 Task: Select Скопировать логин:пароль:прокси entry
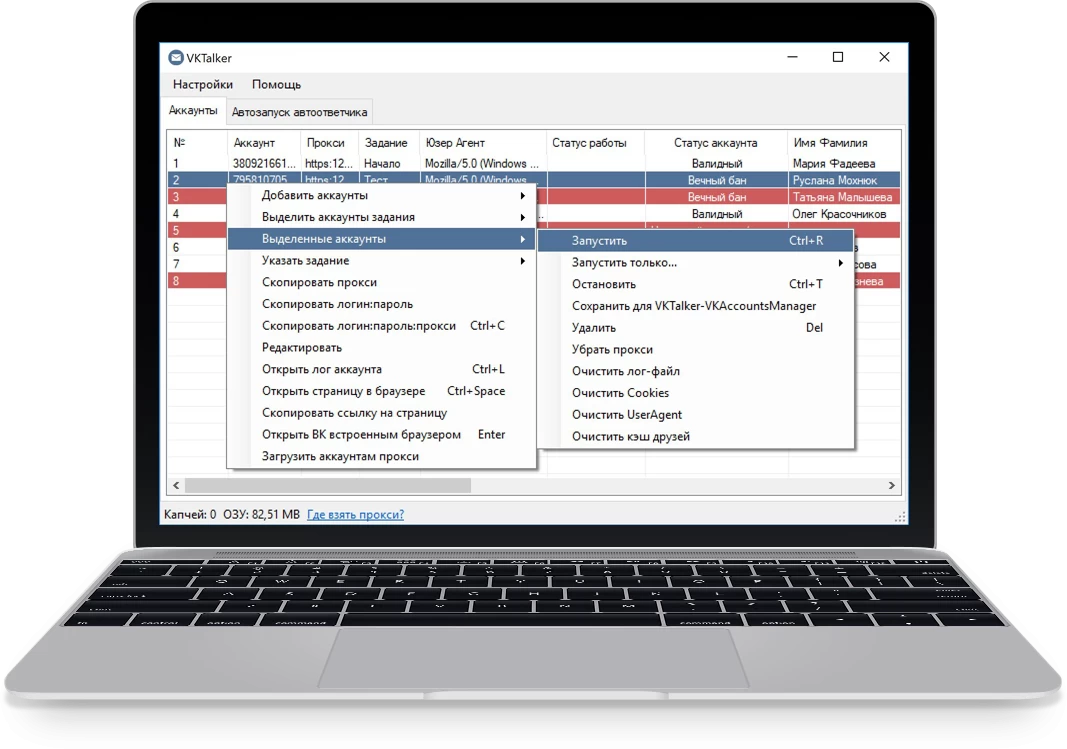[382, 326]
